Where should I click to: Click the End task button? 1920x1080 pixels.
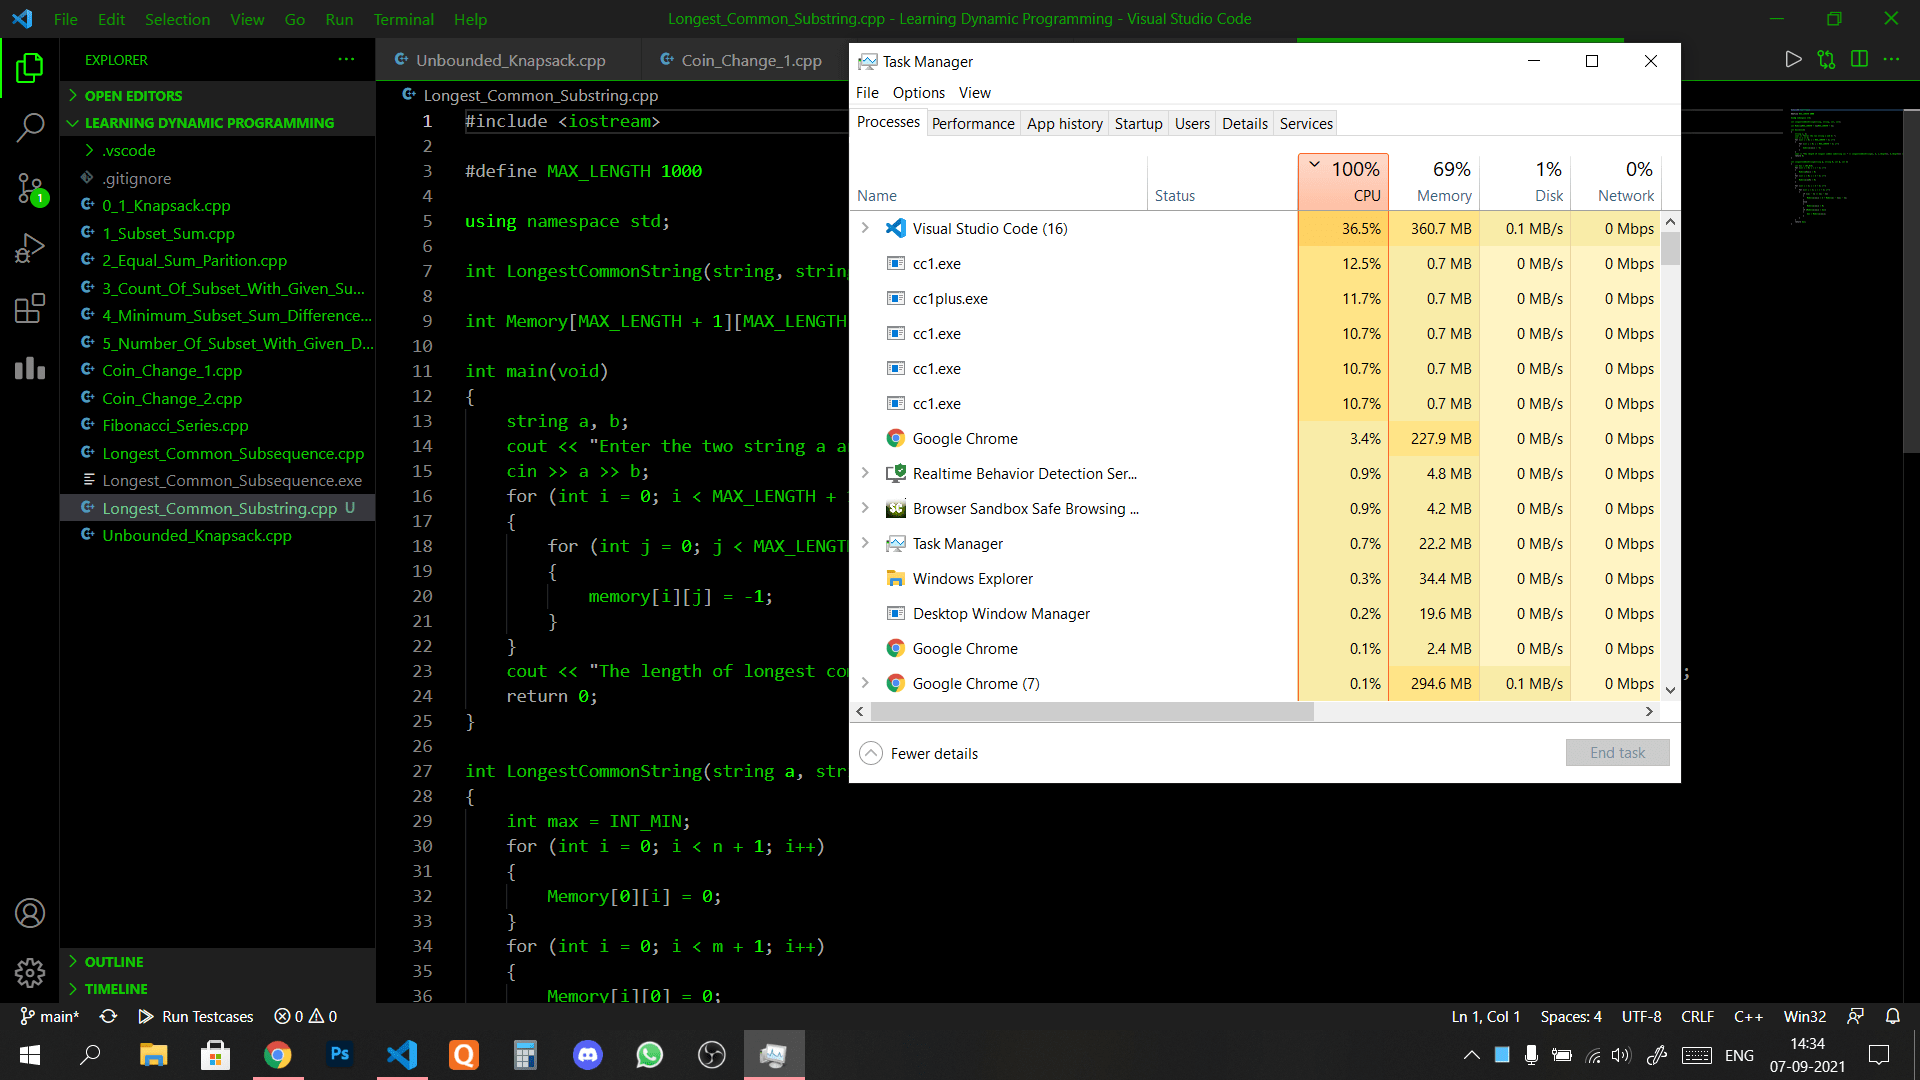click(1617, 752)
